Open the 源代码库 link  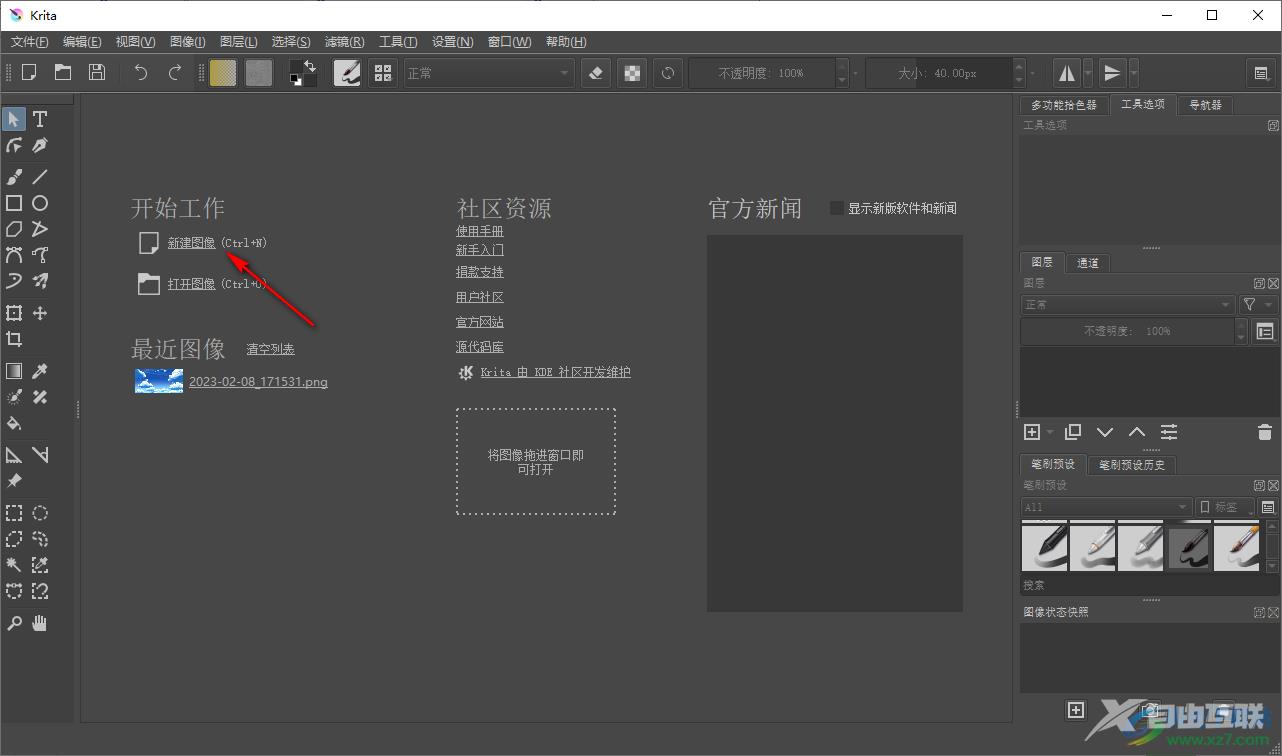tap(480, 347)
